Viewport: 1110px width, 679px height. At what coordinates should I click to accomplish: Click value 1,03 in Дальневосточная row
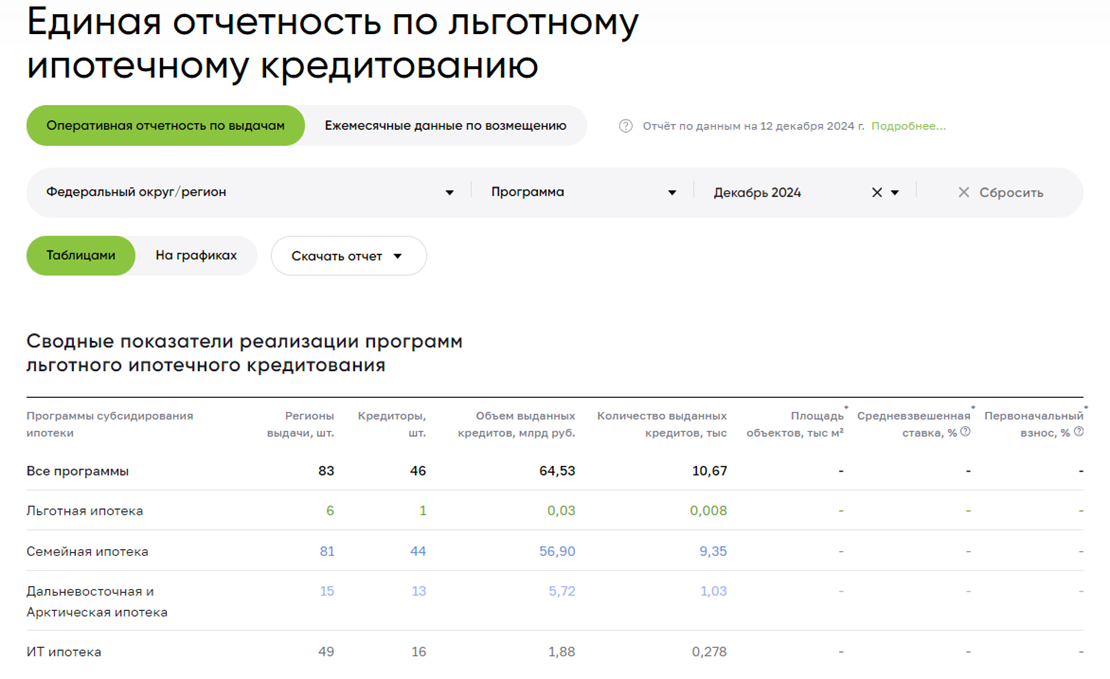tap(714, 591)
